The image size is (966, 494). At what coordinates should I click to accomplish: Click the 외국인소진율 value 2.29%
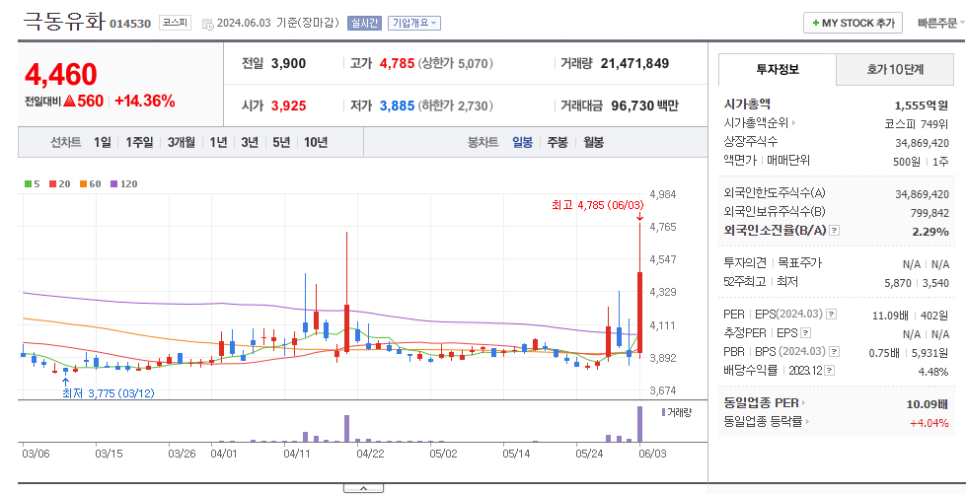(x=931, y=232)
